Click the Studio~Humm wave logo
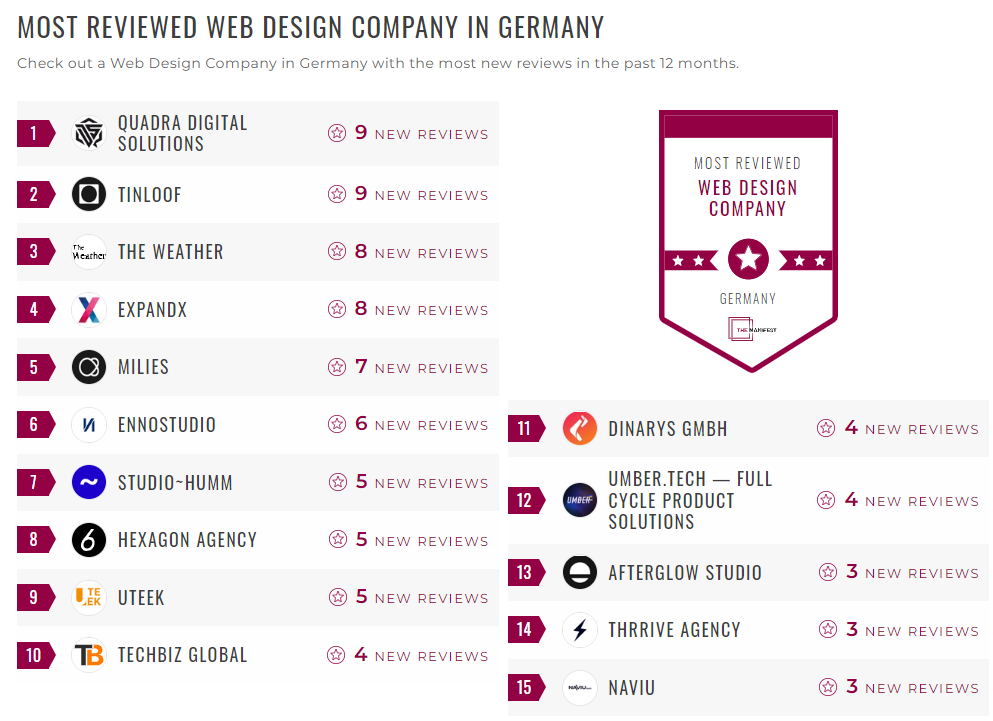The image size is (993, 721). tap(88, 482)
